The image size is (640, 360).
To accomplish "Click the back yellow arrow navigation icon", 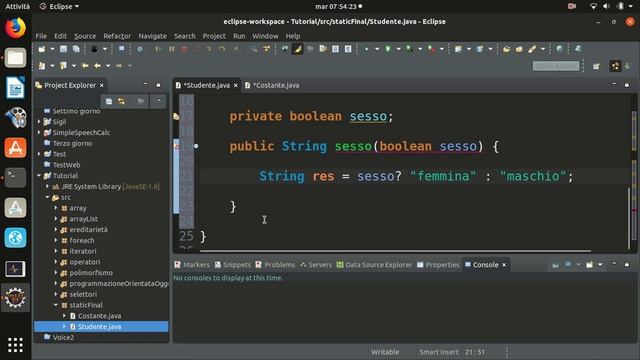I will tap(98, 66).
